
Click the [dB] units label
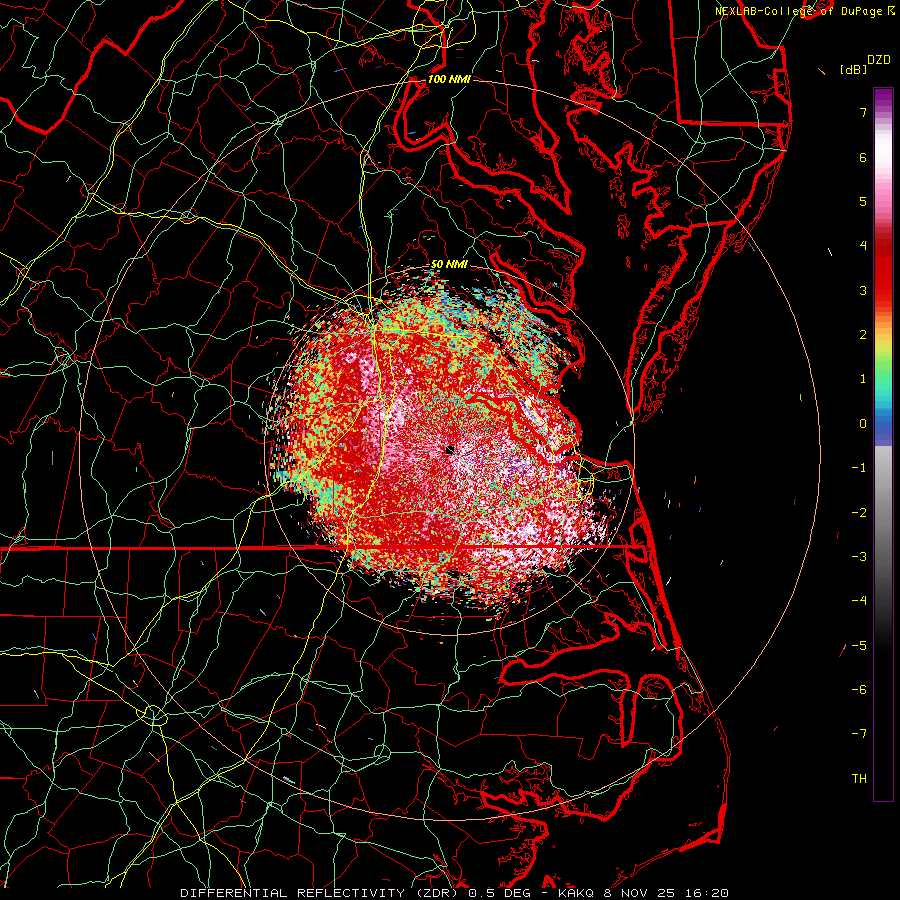tap(854, 69)
